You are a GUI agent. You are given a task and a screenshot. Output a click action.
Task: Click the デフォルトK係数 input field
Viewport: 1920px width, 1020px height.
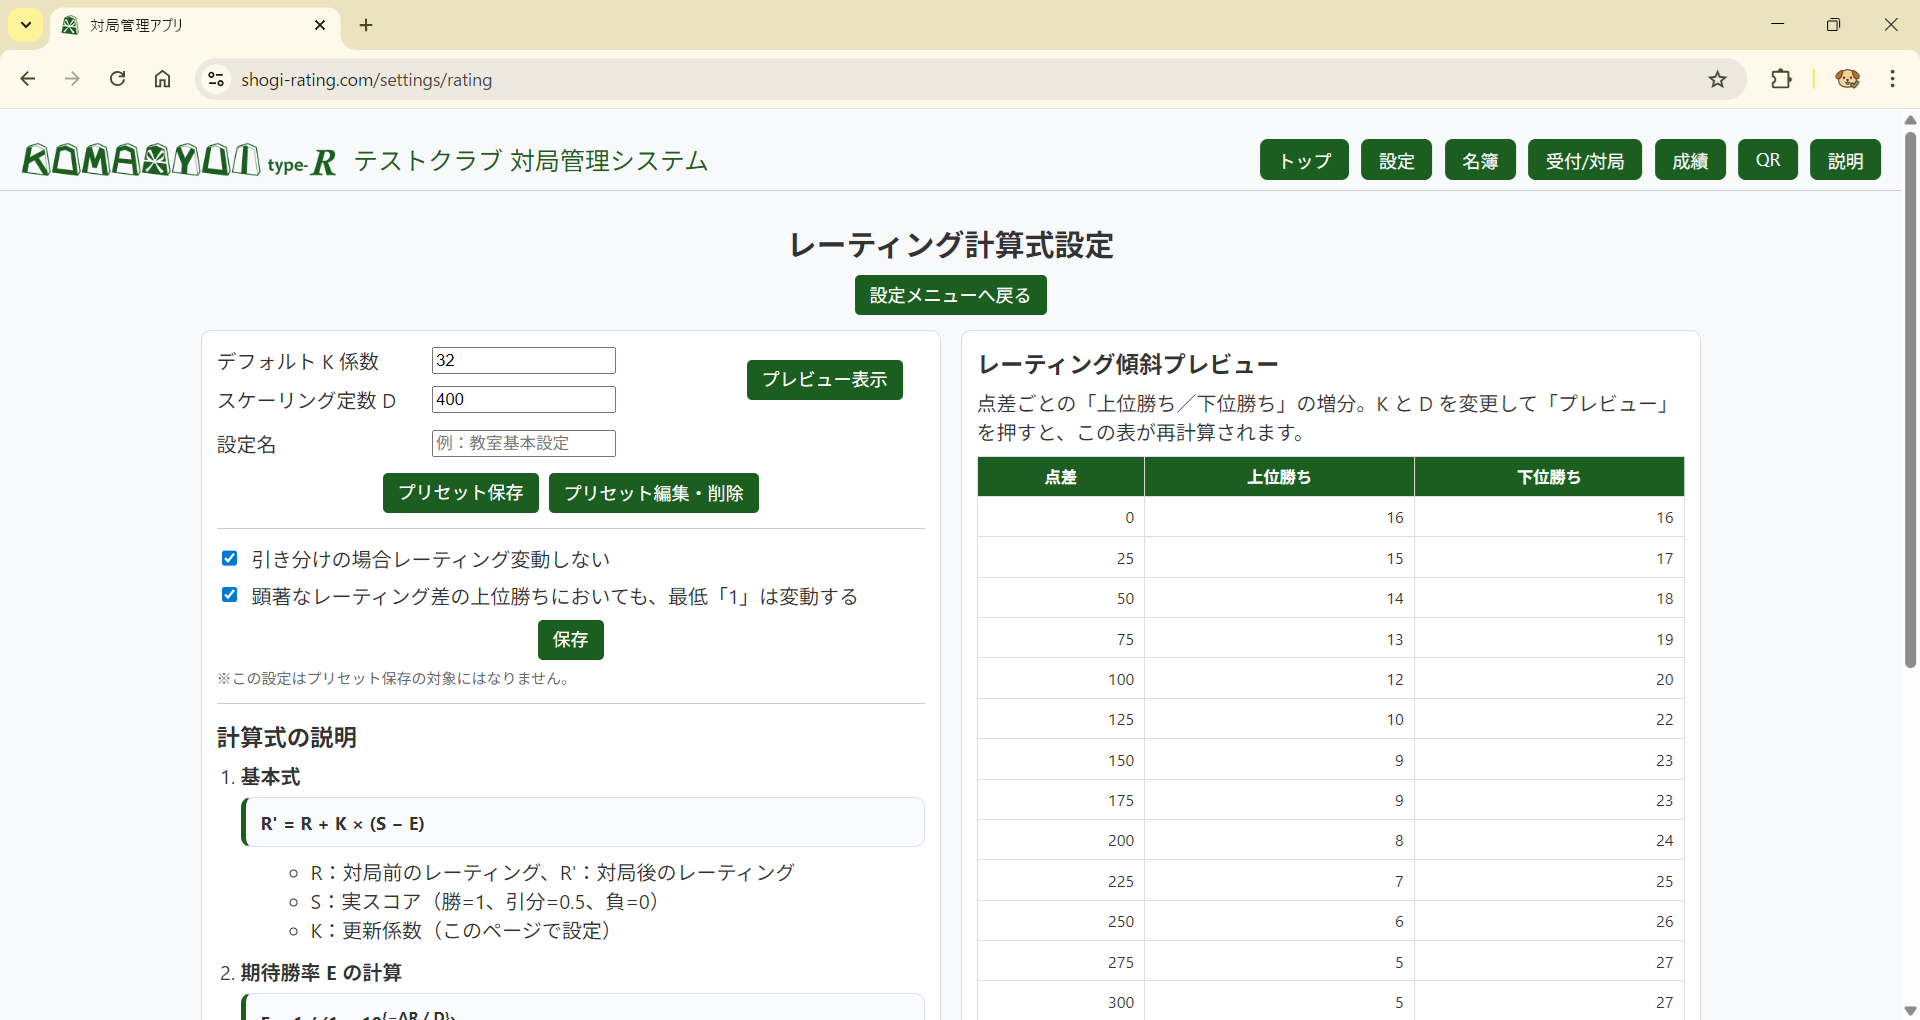[523, 361]
